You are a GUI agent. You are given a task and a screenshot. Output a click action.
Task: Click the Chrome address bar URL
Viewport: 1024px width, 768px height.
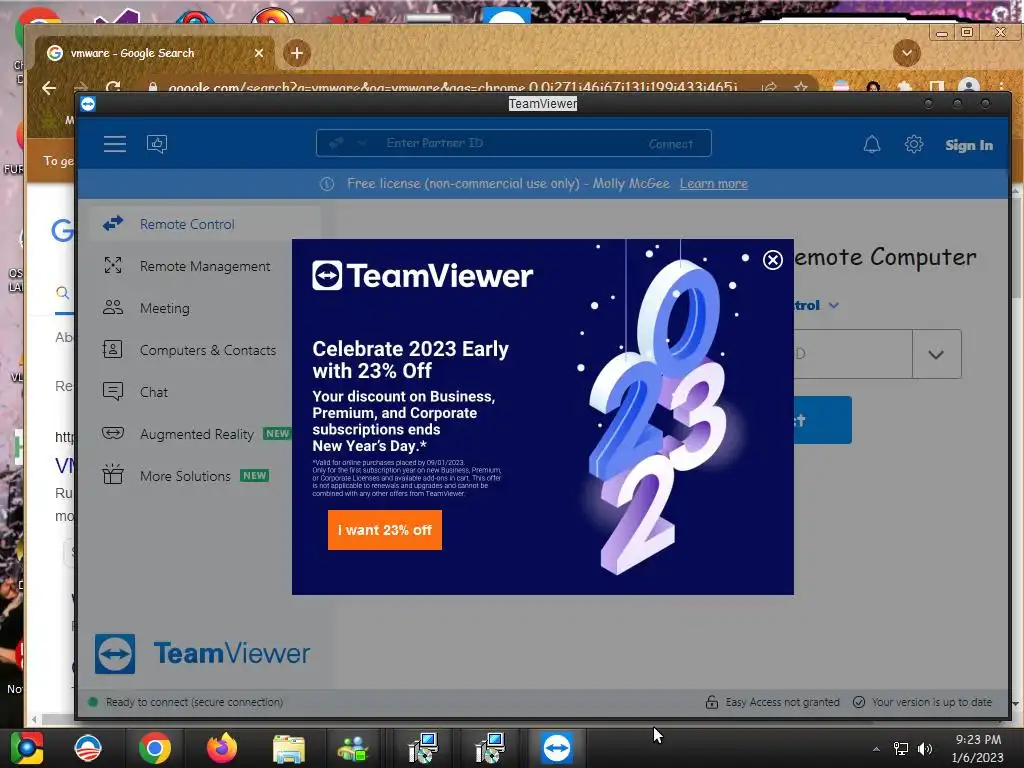[452, 87]
